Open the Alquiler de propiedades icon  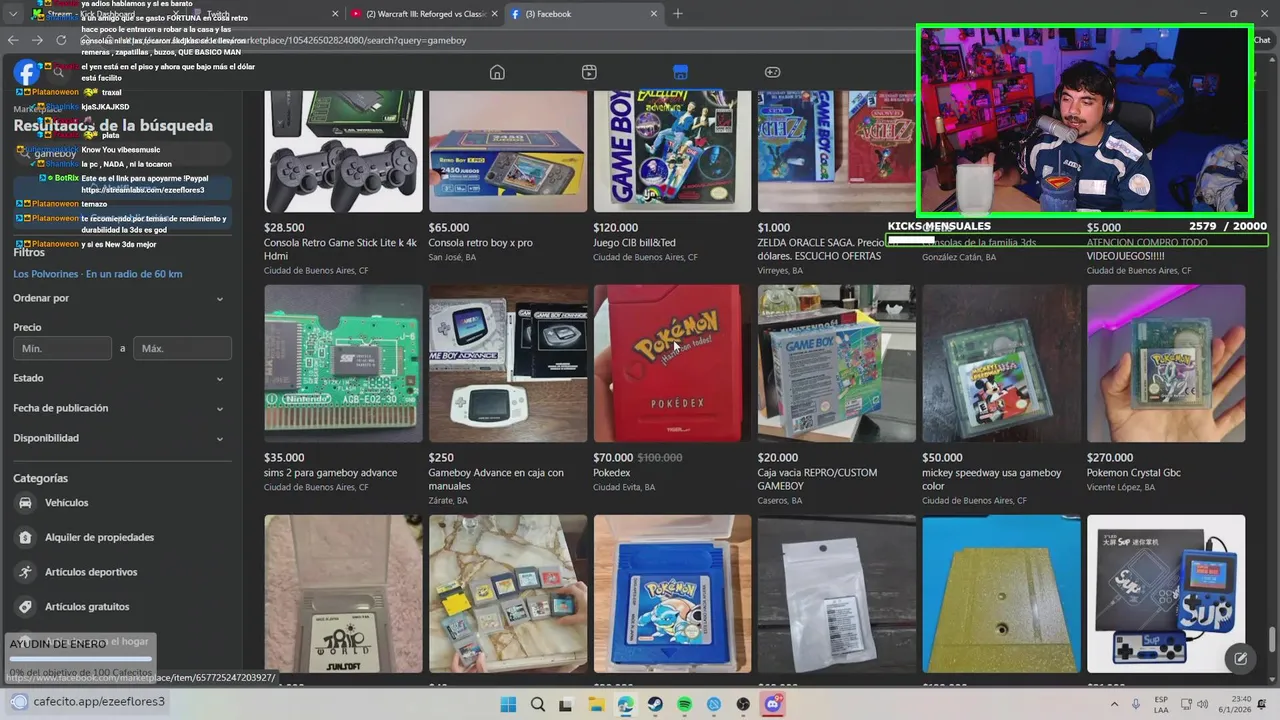(x=25, y=537)
